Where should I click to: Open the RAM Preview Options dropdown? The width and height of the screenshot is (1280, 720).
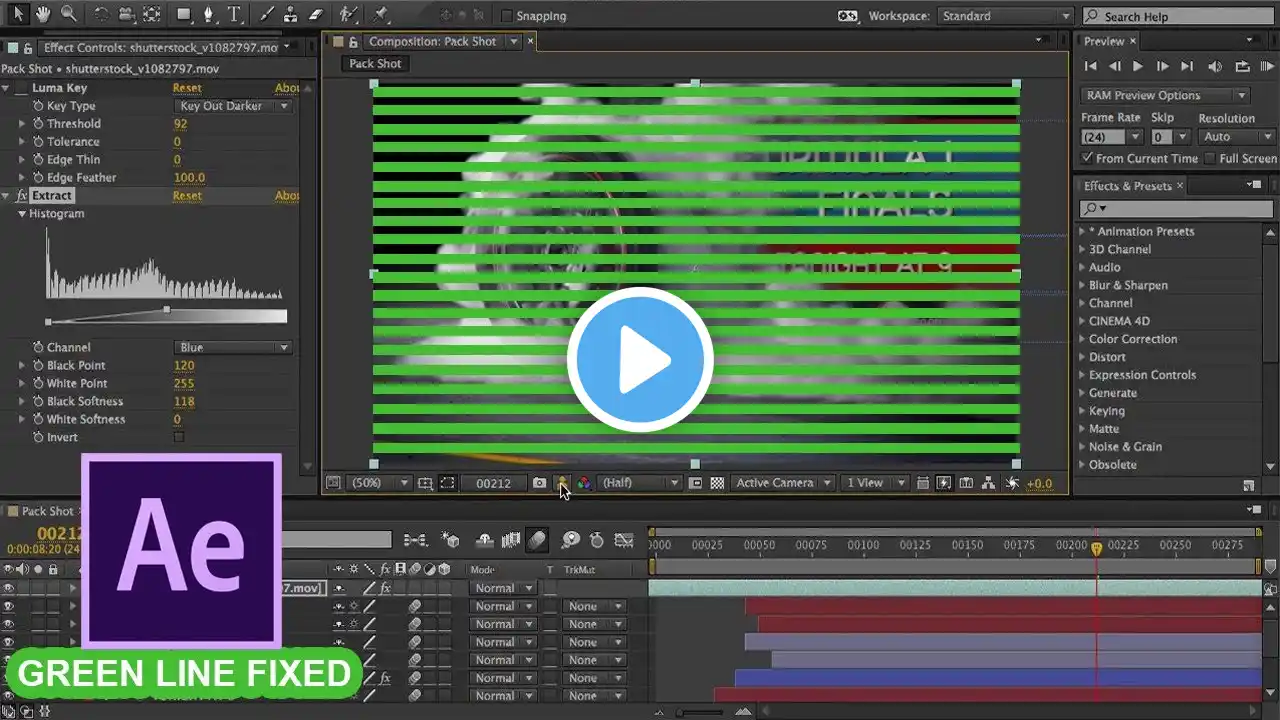[1165, 95]
